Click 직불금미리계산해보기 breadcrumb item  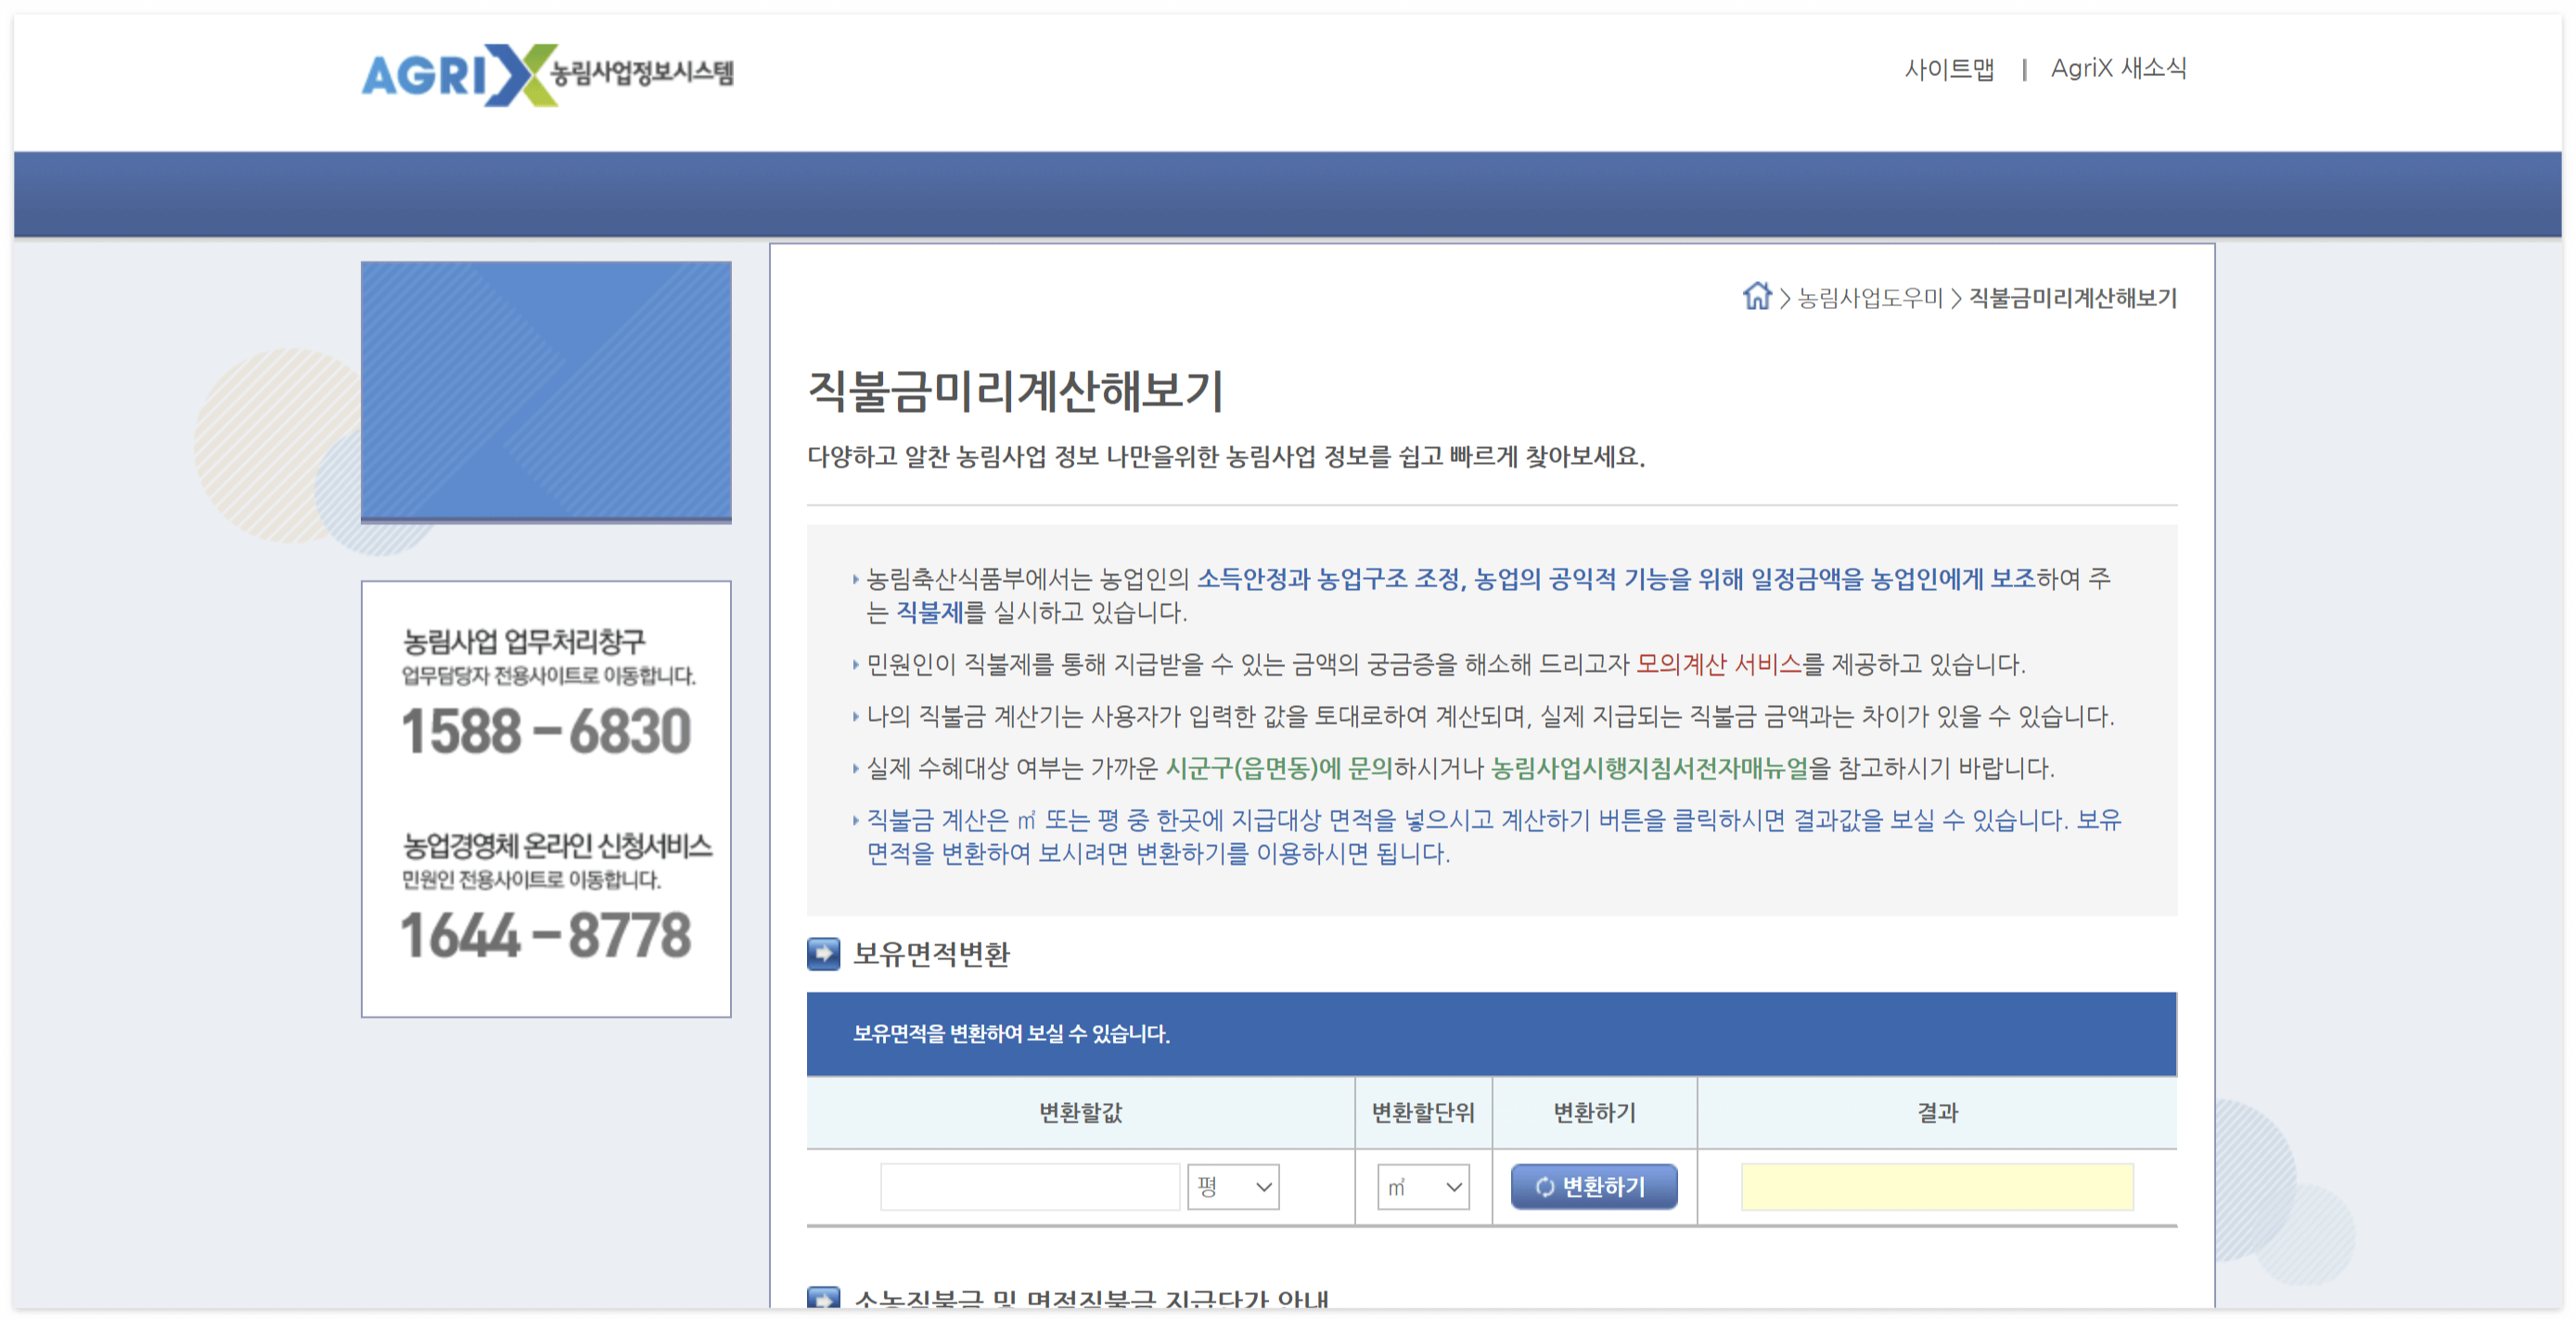click(2072, 298)
